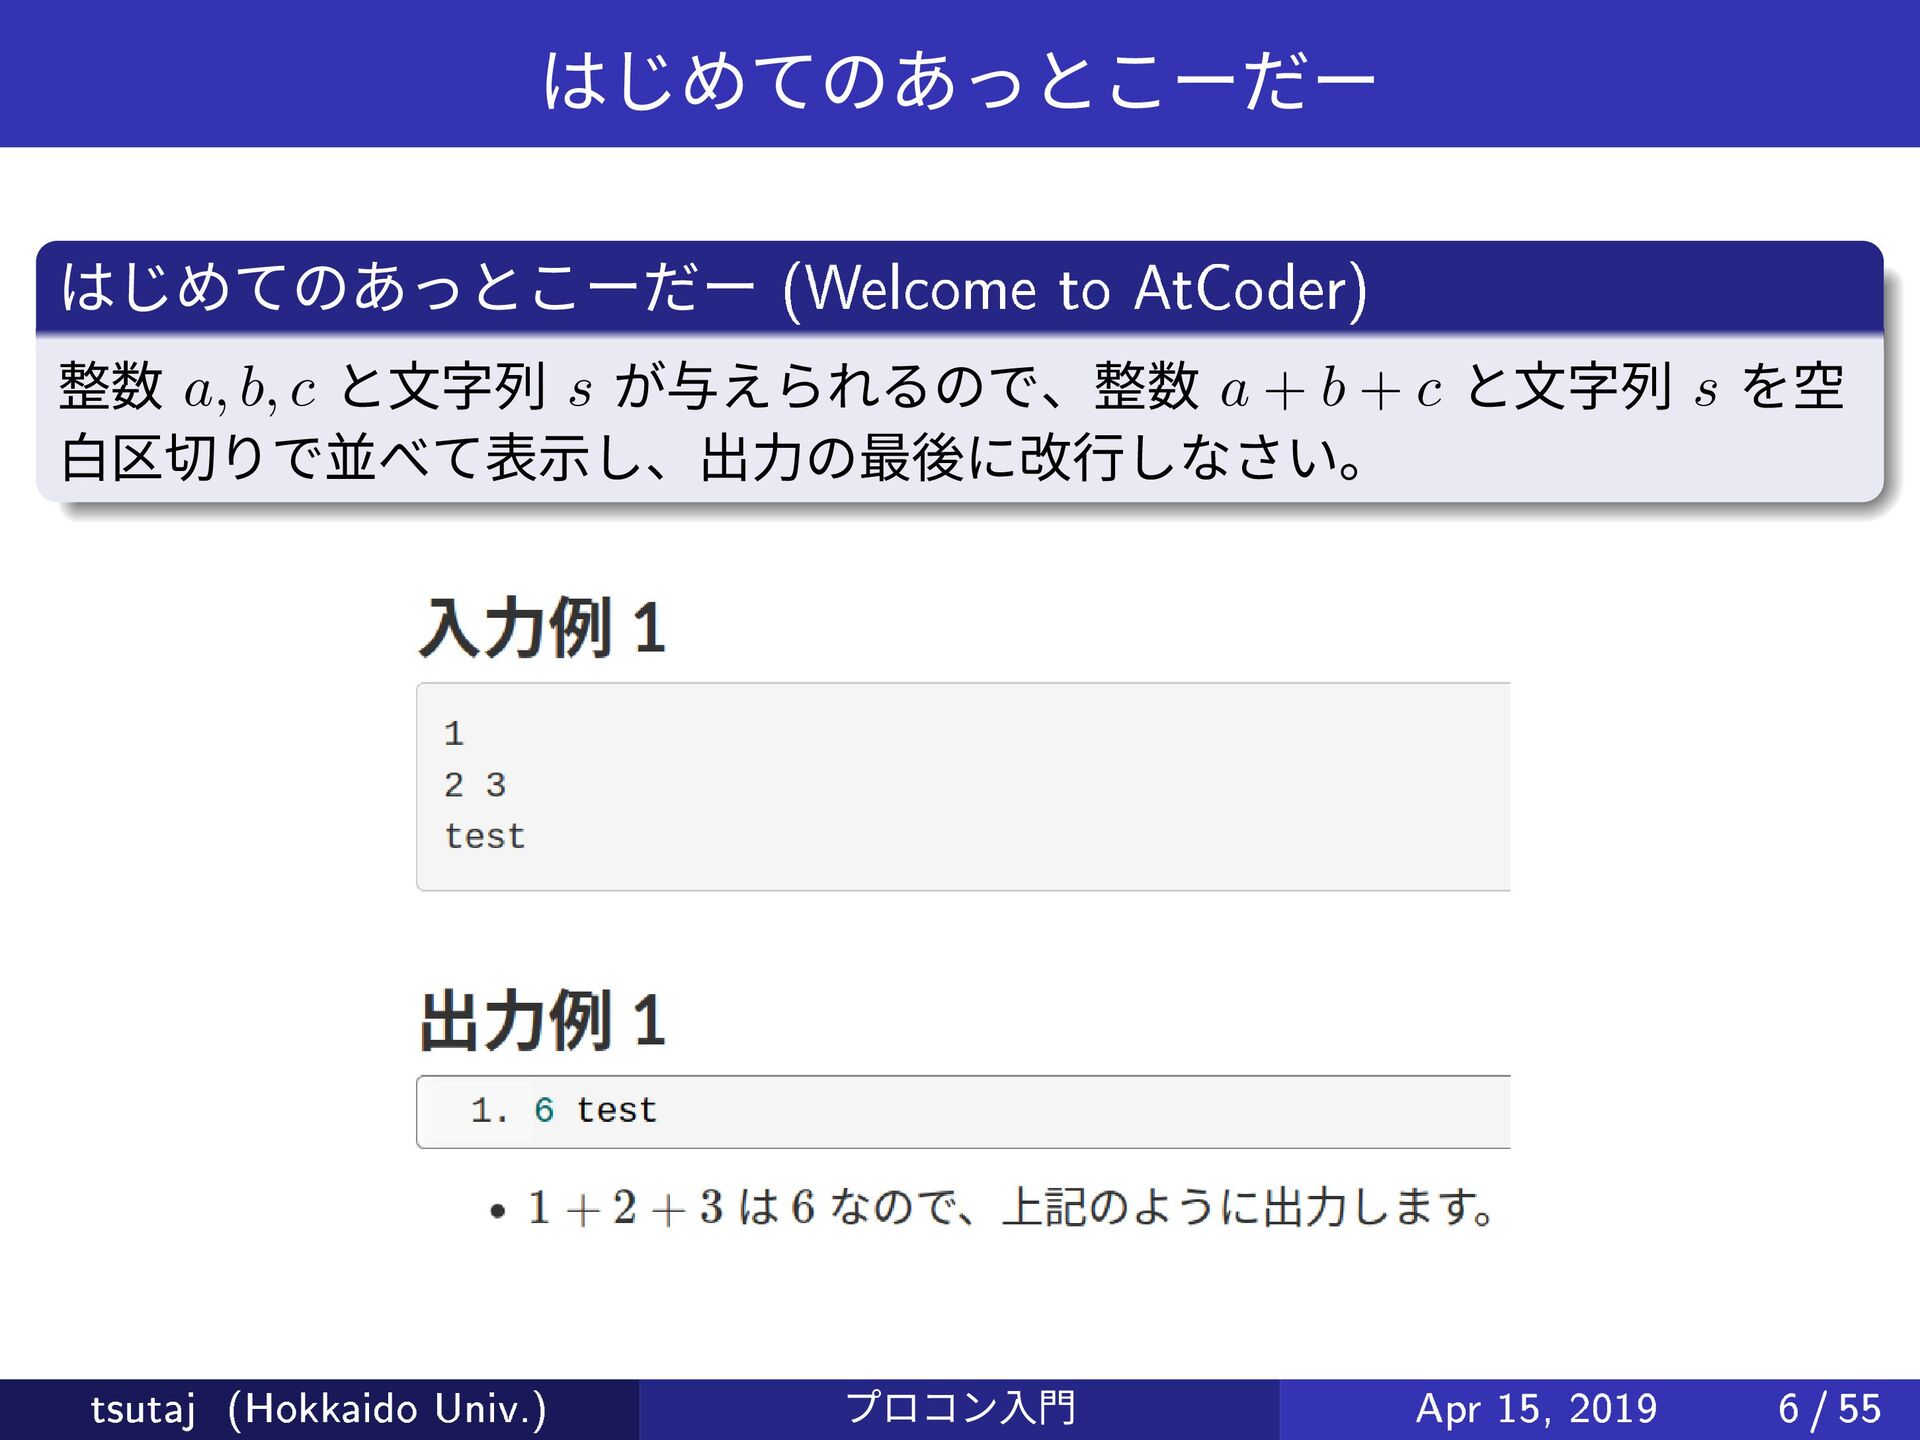Image resolution: width=1920 pixels, height=1440 pixels.
Task: Click the page counter 6 / 55
Action: (x=1829, y=1409)
